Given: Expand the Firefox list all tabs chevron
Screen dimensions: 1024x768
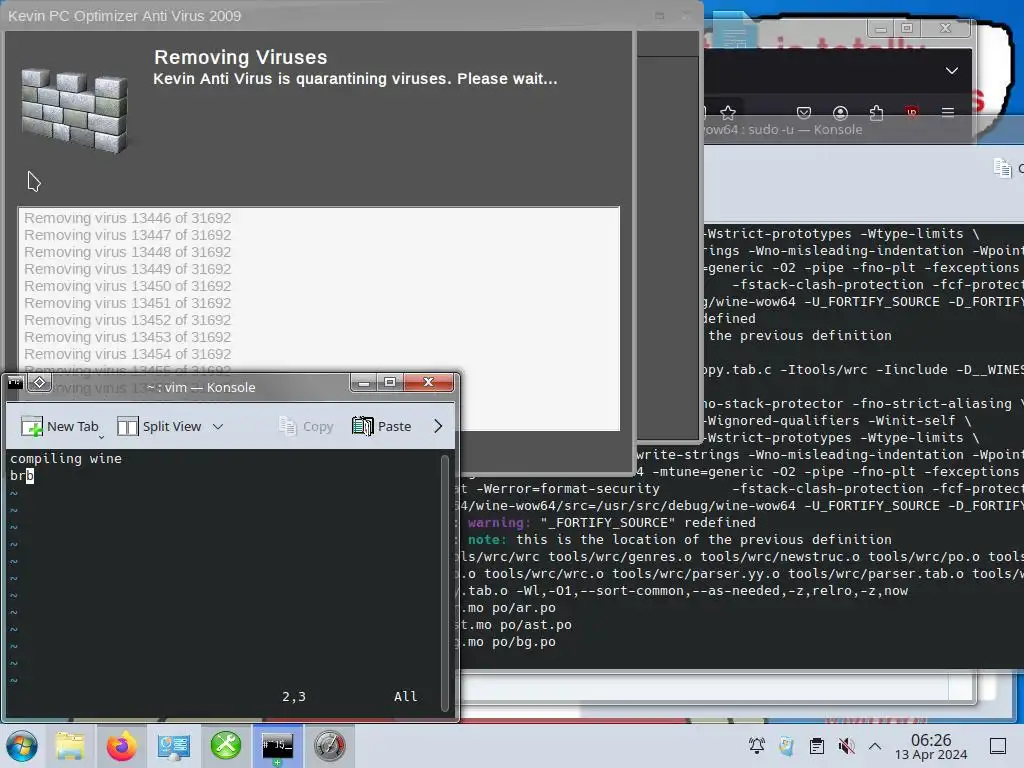Looking at the screenshot, I should pos(952,71).
